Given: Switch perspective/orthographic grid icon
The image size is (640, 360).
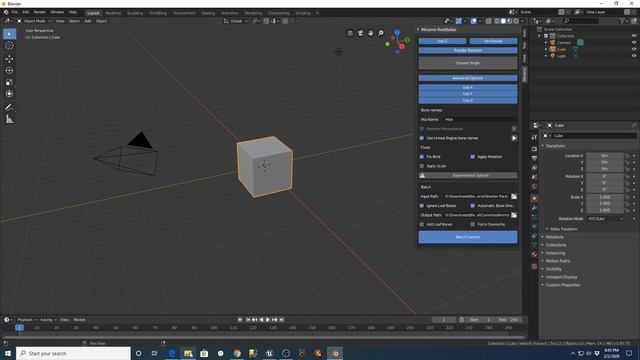Looking at the screenshot, I should [x=350, y=33].
